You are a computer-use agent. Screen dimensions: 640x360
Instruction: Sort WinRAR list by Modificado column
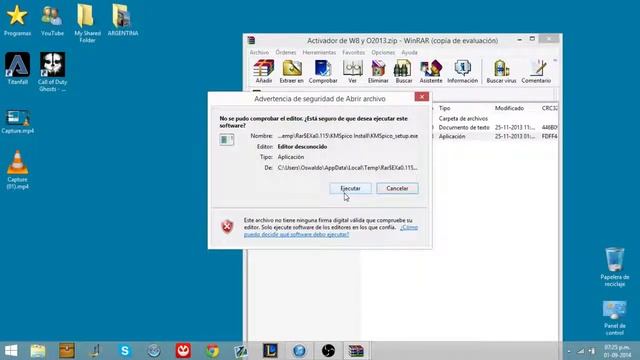pyautogui.click(x=509, y=108)
